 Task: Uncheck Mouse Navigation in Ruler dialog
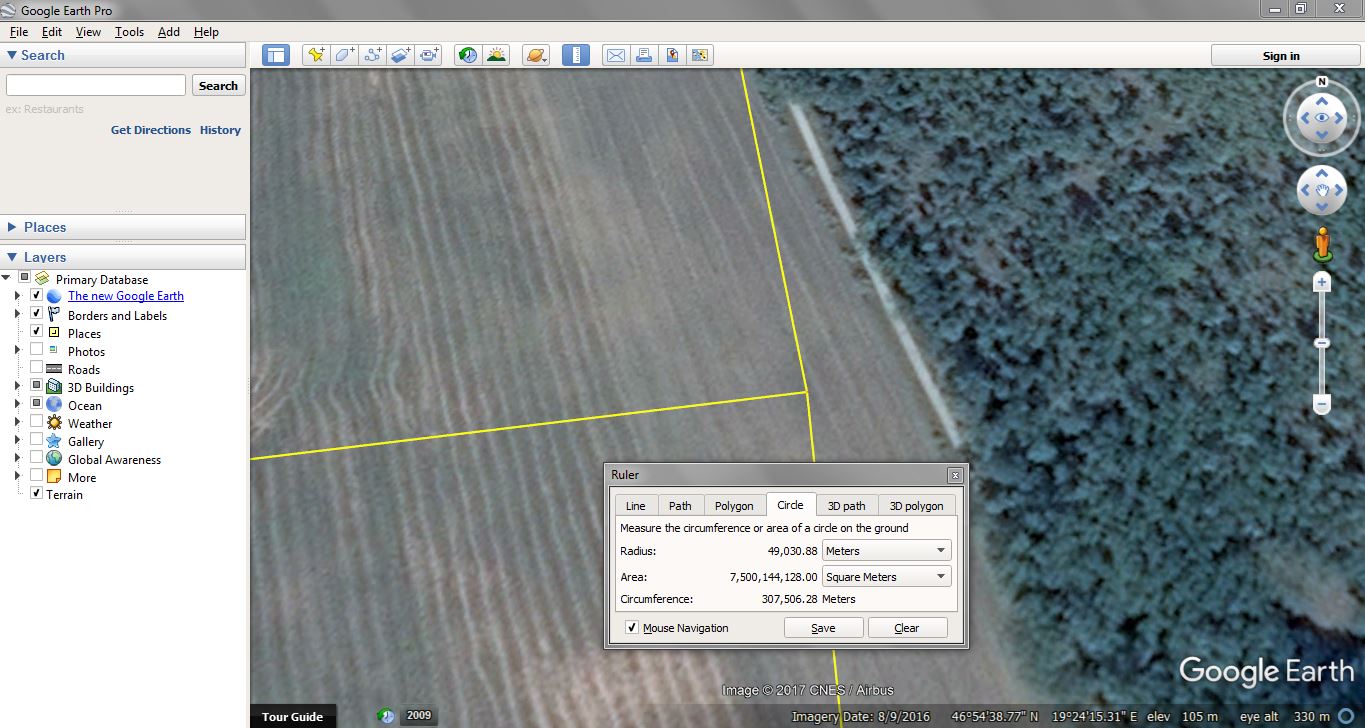[632, 627]
